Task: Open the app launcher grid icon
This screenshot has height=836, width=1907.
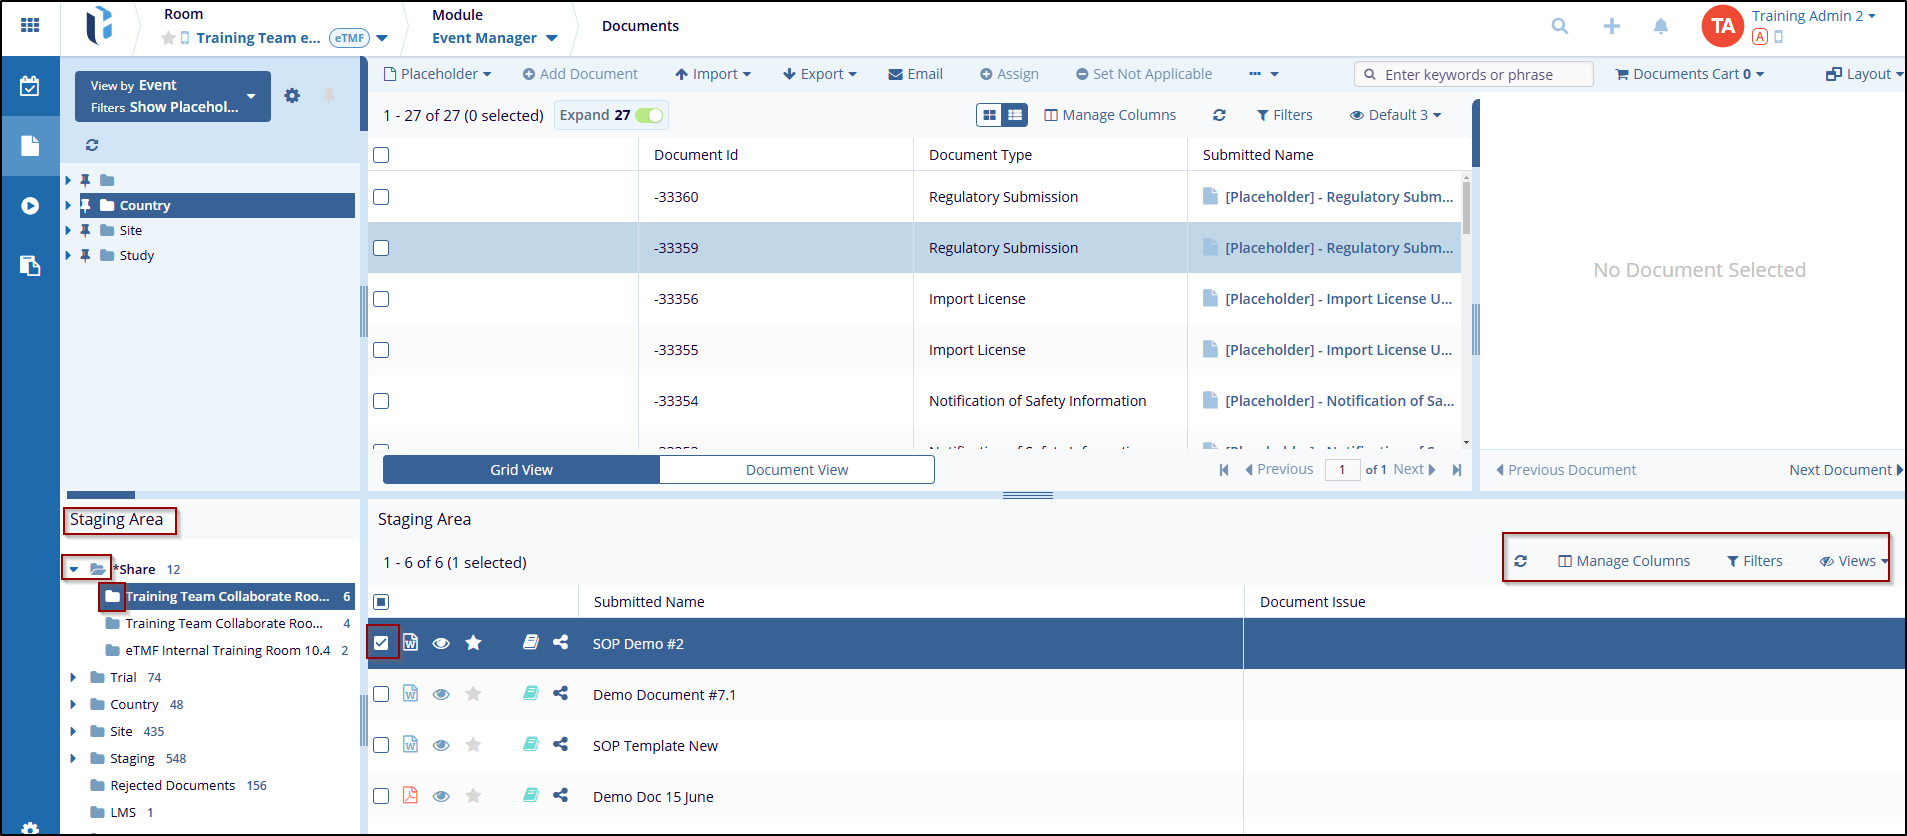Action: tap(30, 25)
